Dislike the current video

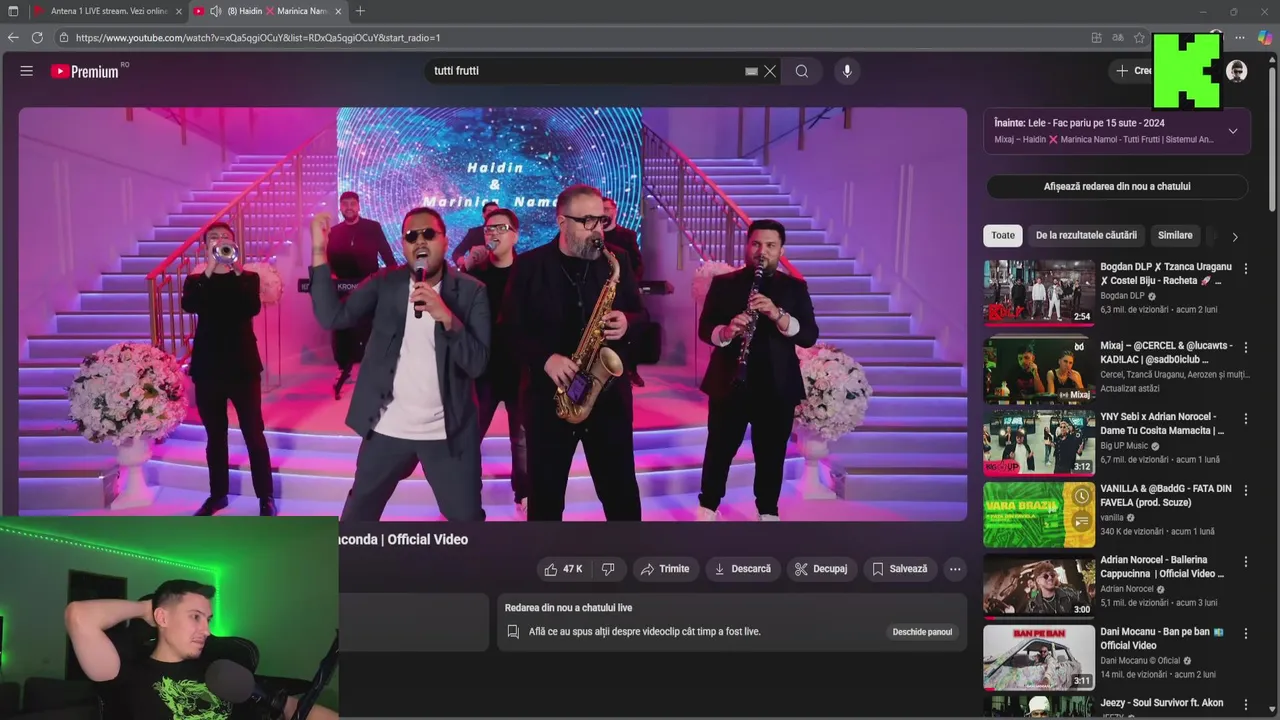click(608, 569)
